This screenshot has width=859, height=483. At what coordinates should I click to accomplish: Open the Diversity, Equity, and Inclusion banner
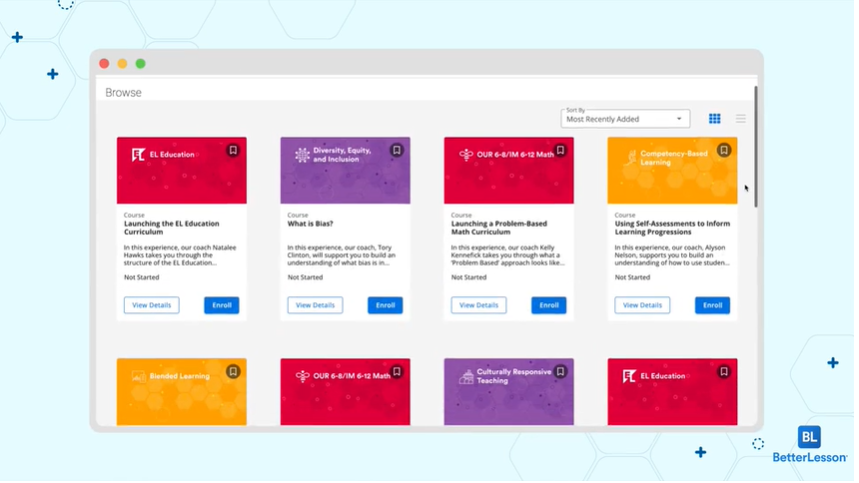click(x=347, y=171)
